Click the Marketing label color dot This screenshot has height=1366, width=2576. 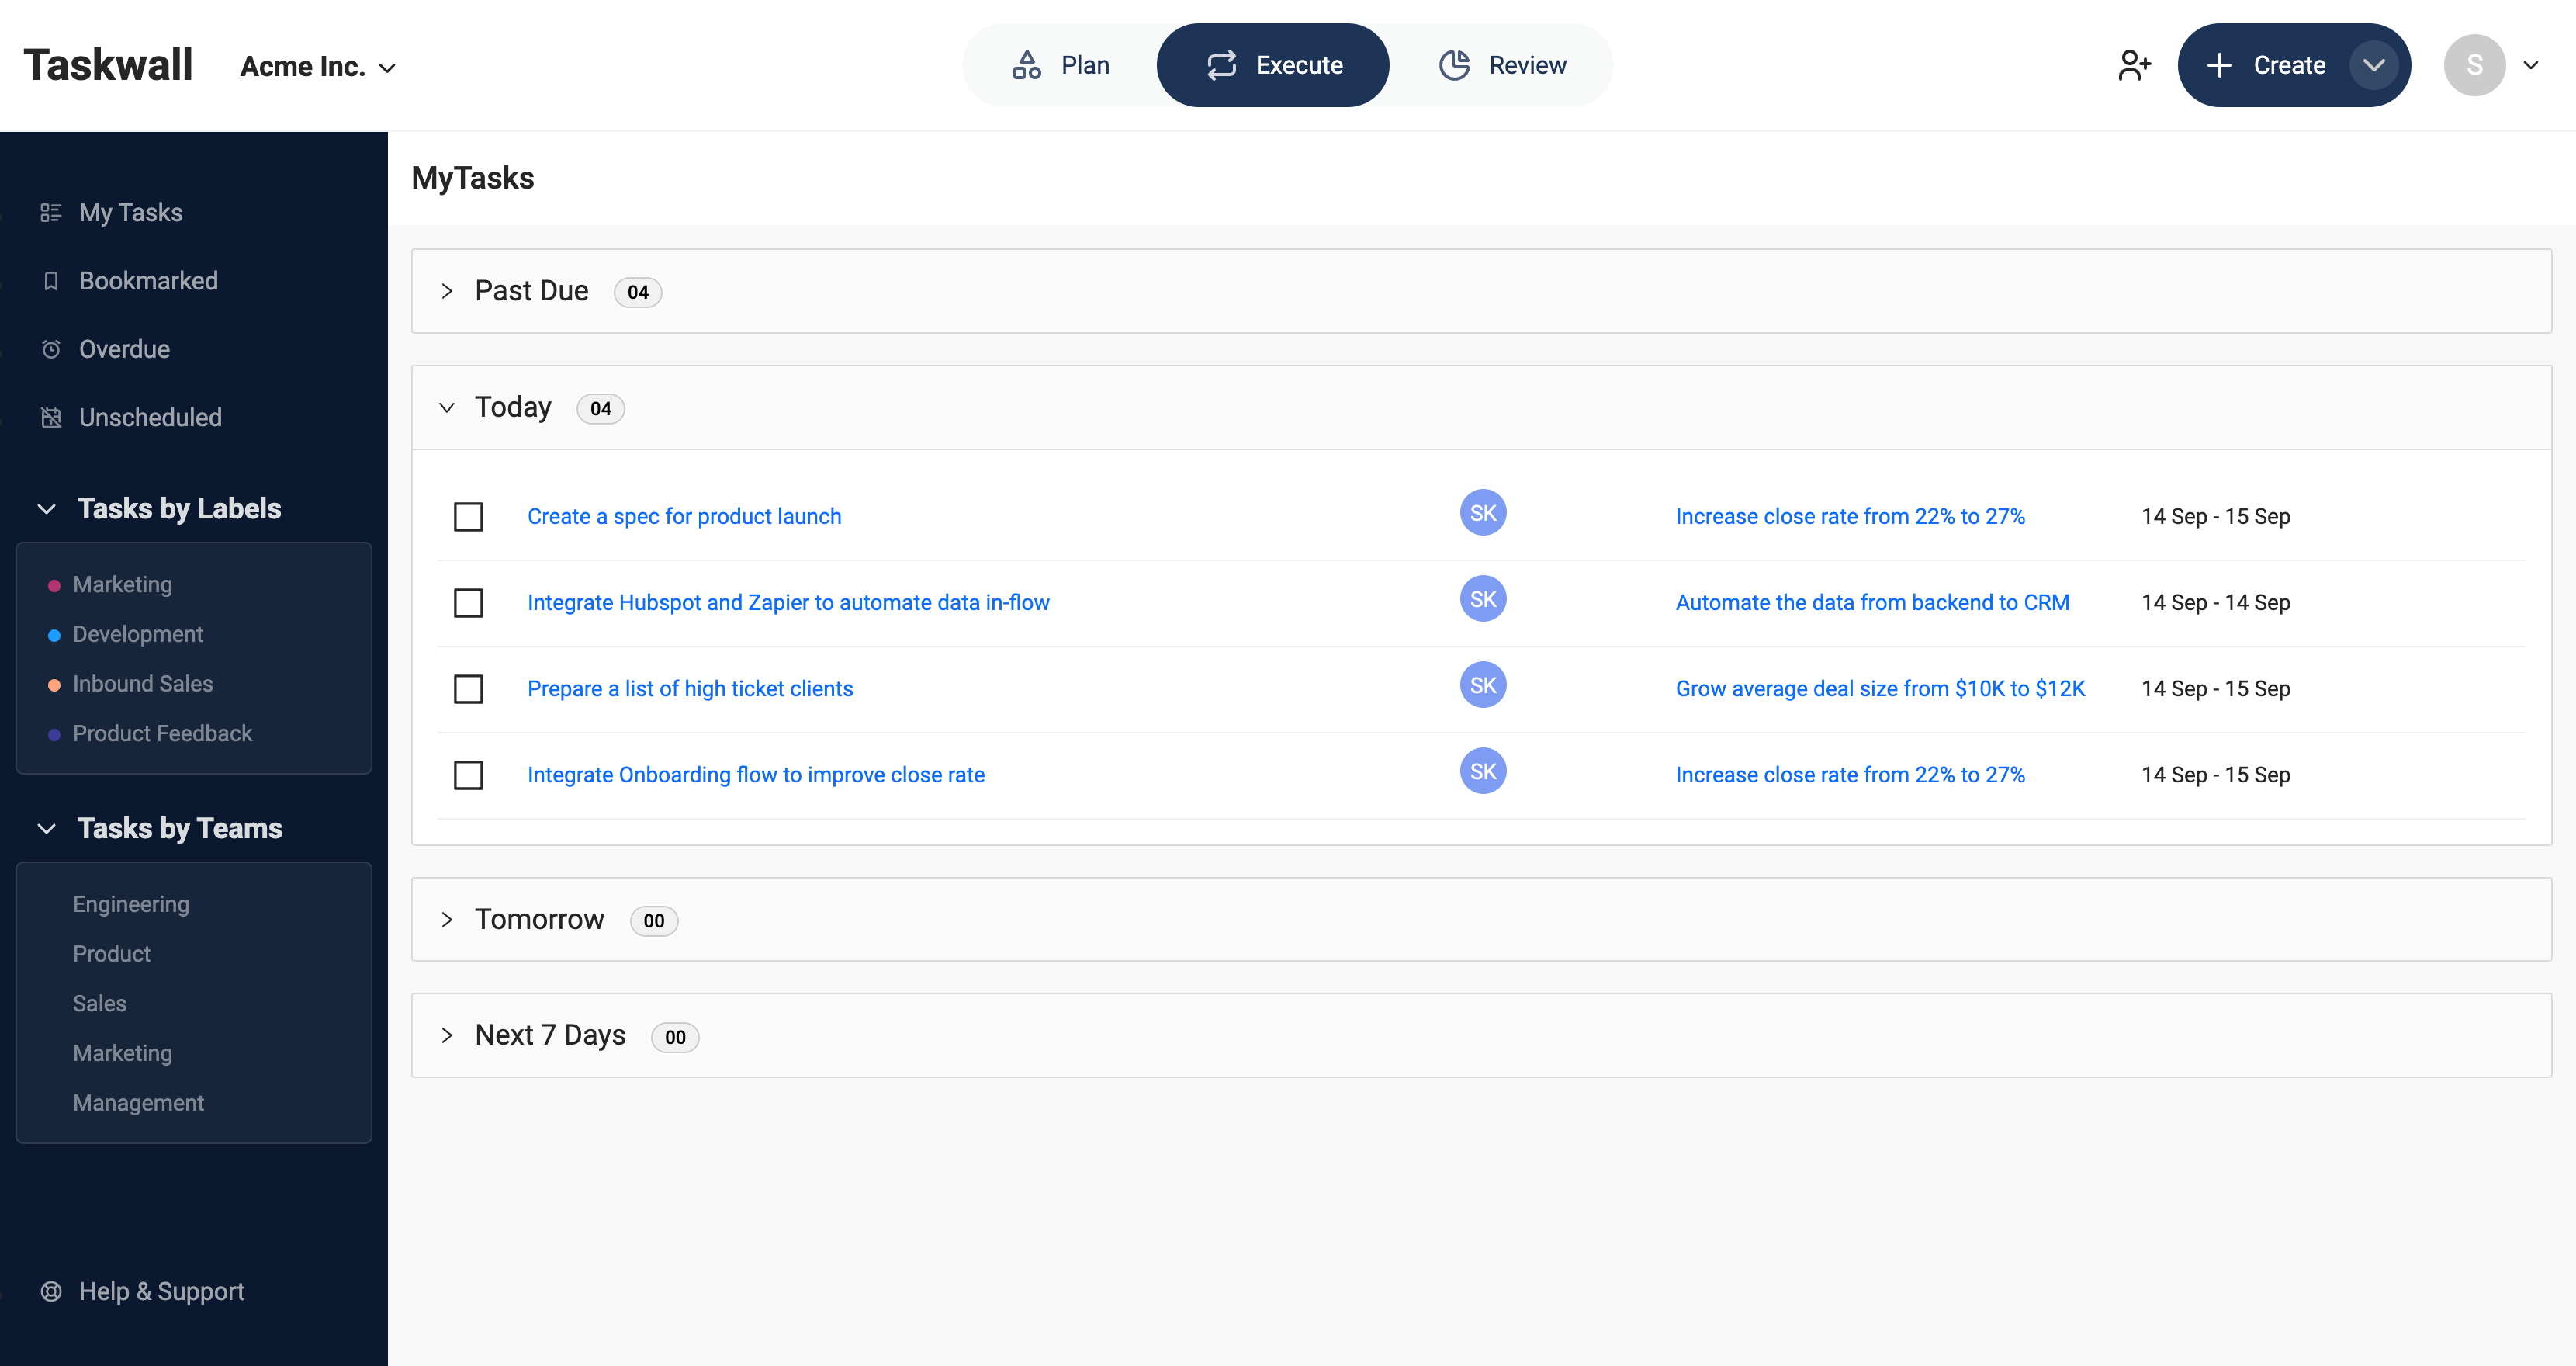53,585
